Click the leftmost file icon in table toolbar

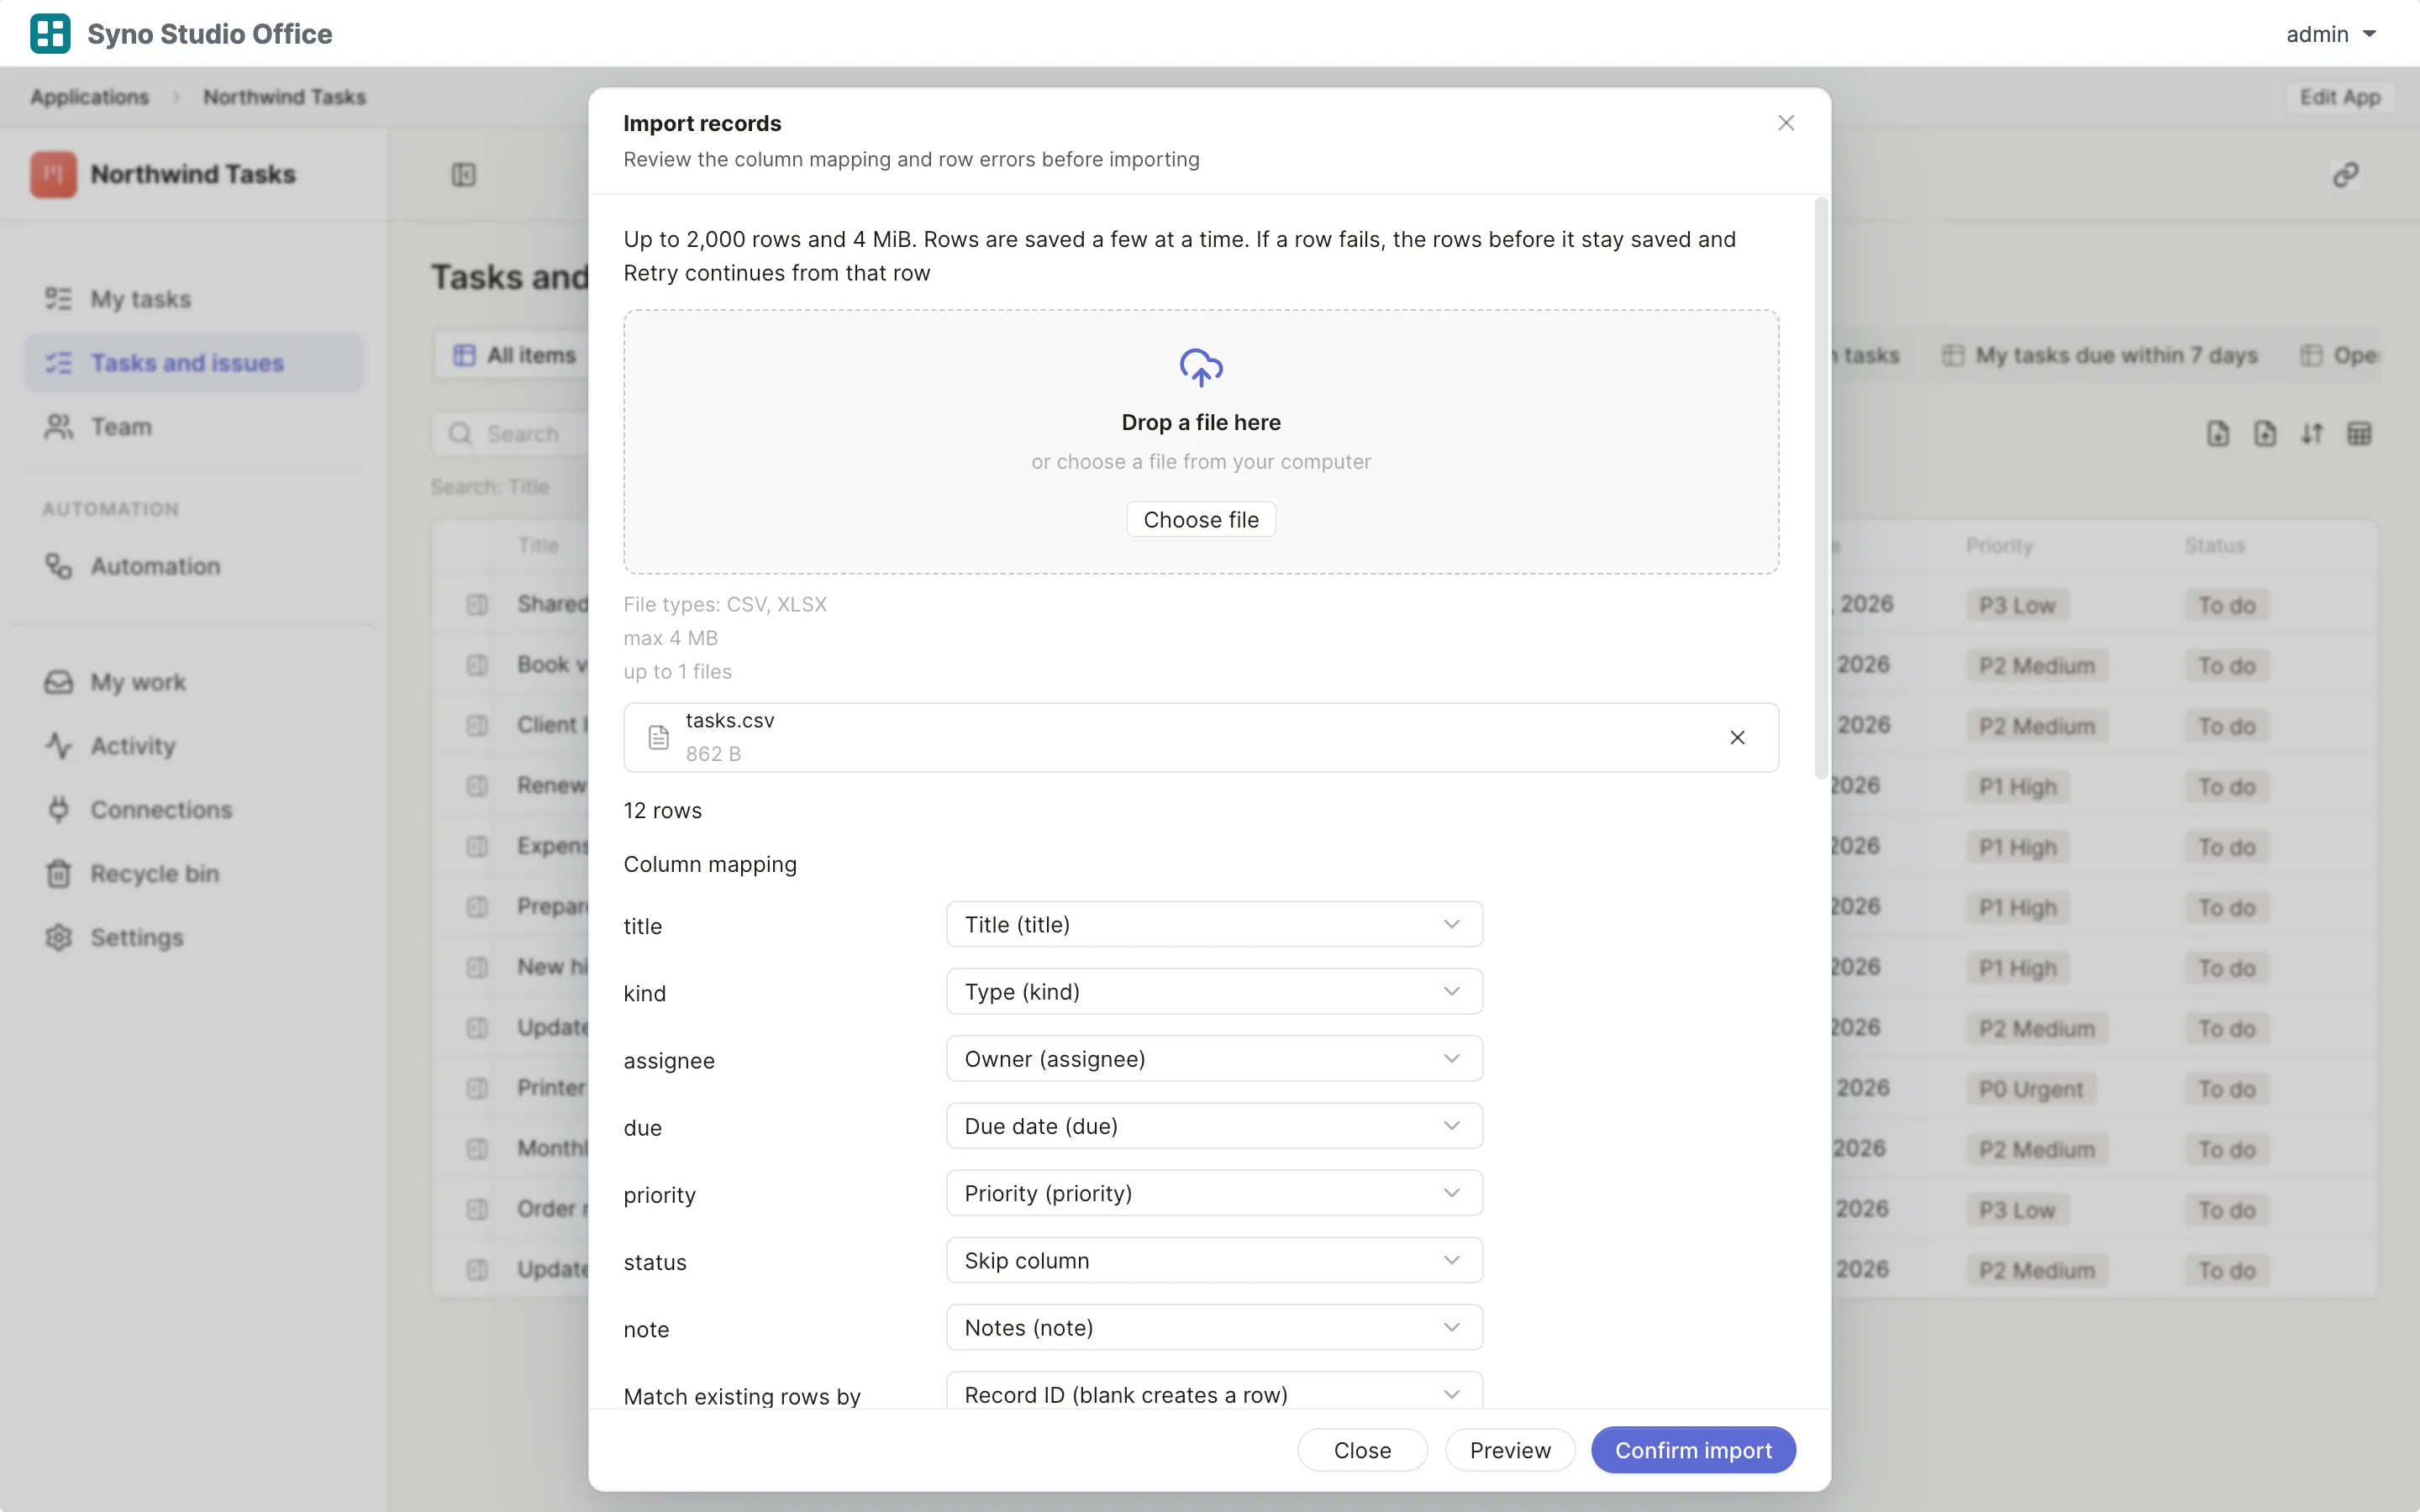[x=2218, y=434]
